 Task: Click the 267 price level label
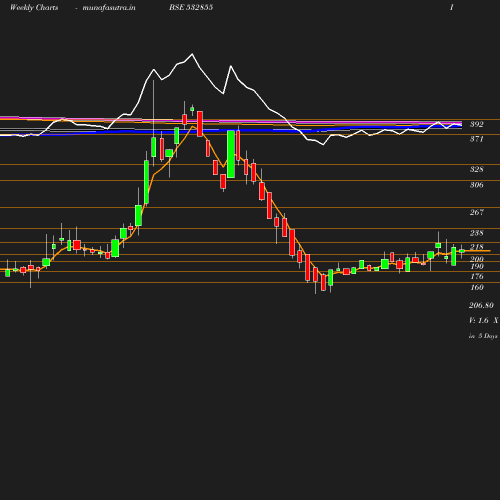[x=477, y=212]
